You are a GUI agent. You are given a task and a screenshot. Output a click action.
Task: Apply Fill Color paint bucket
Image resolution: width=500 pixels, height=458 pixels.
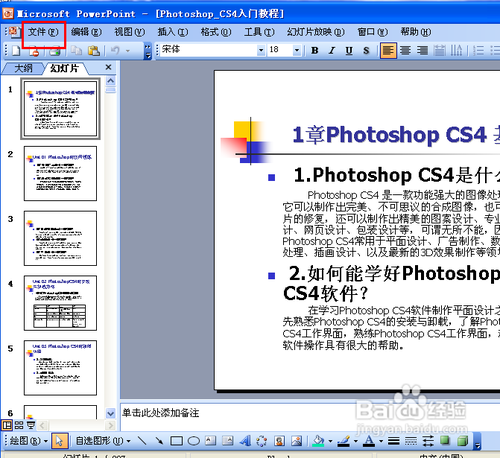(x=319, y=441)
